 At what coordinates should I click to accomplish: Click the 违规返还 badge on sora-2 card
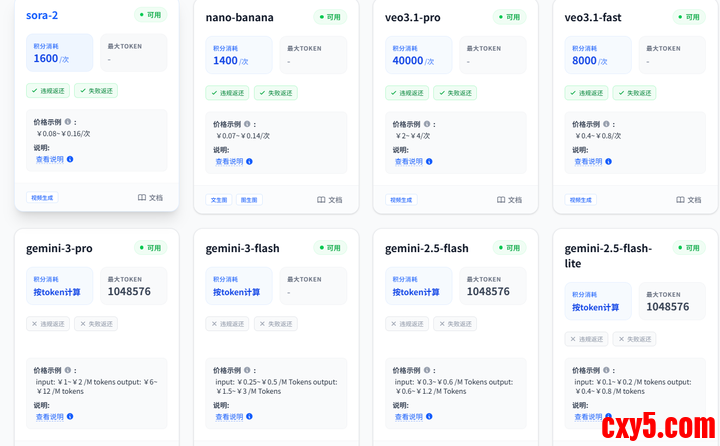47,91
